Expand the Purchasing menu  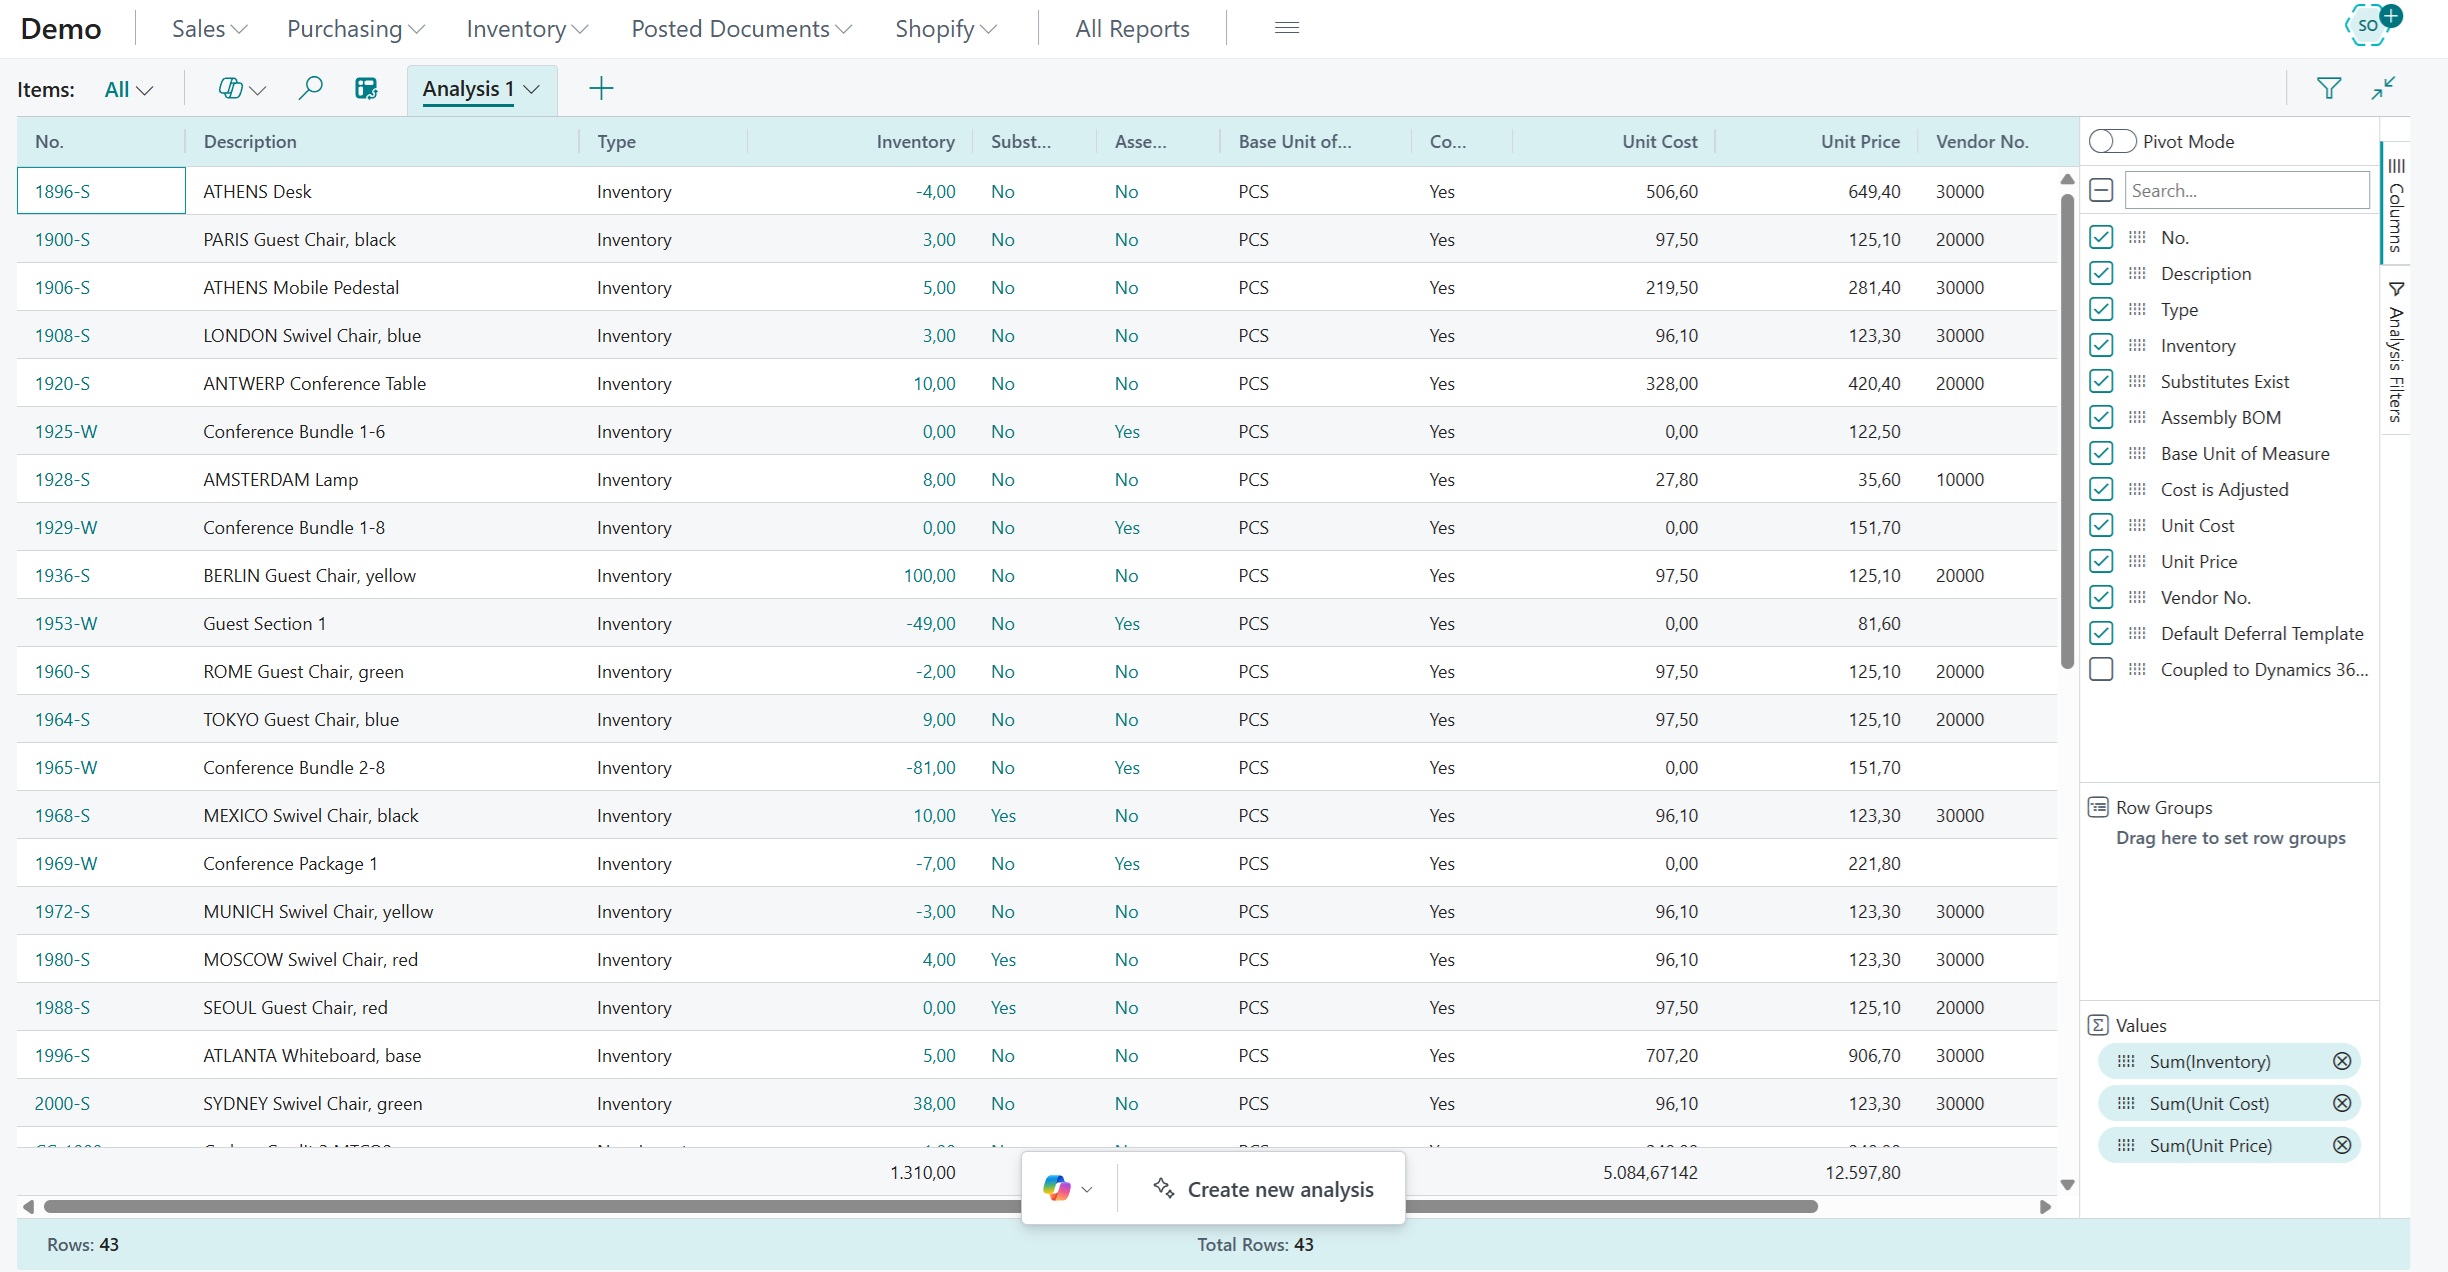pyautogui.click(x=355, y=29)
